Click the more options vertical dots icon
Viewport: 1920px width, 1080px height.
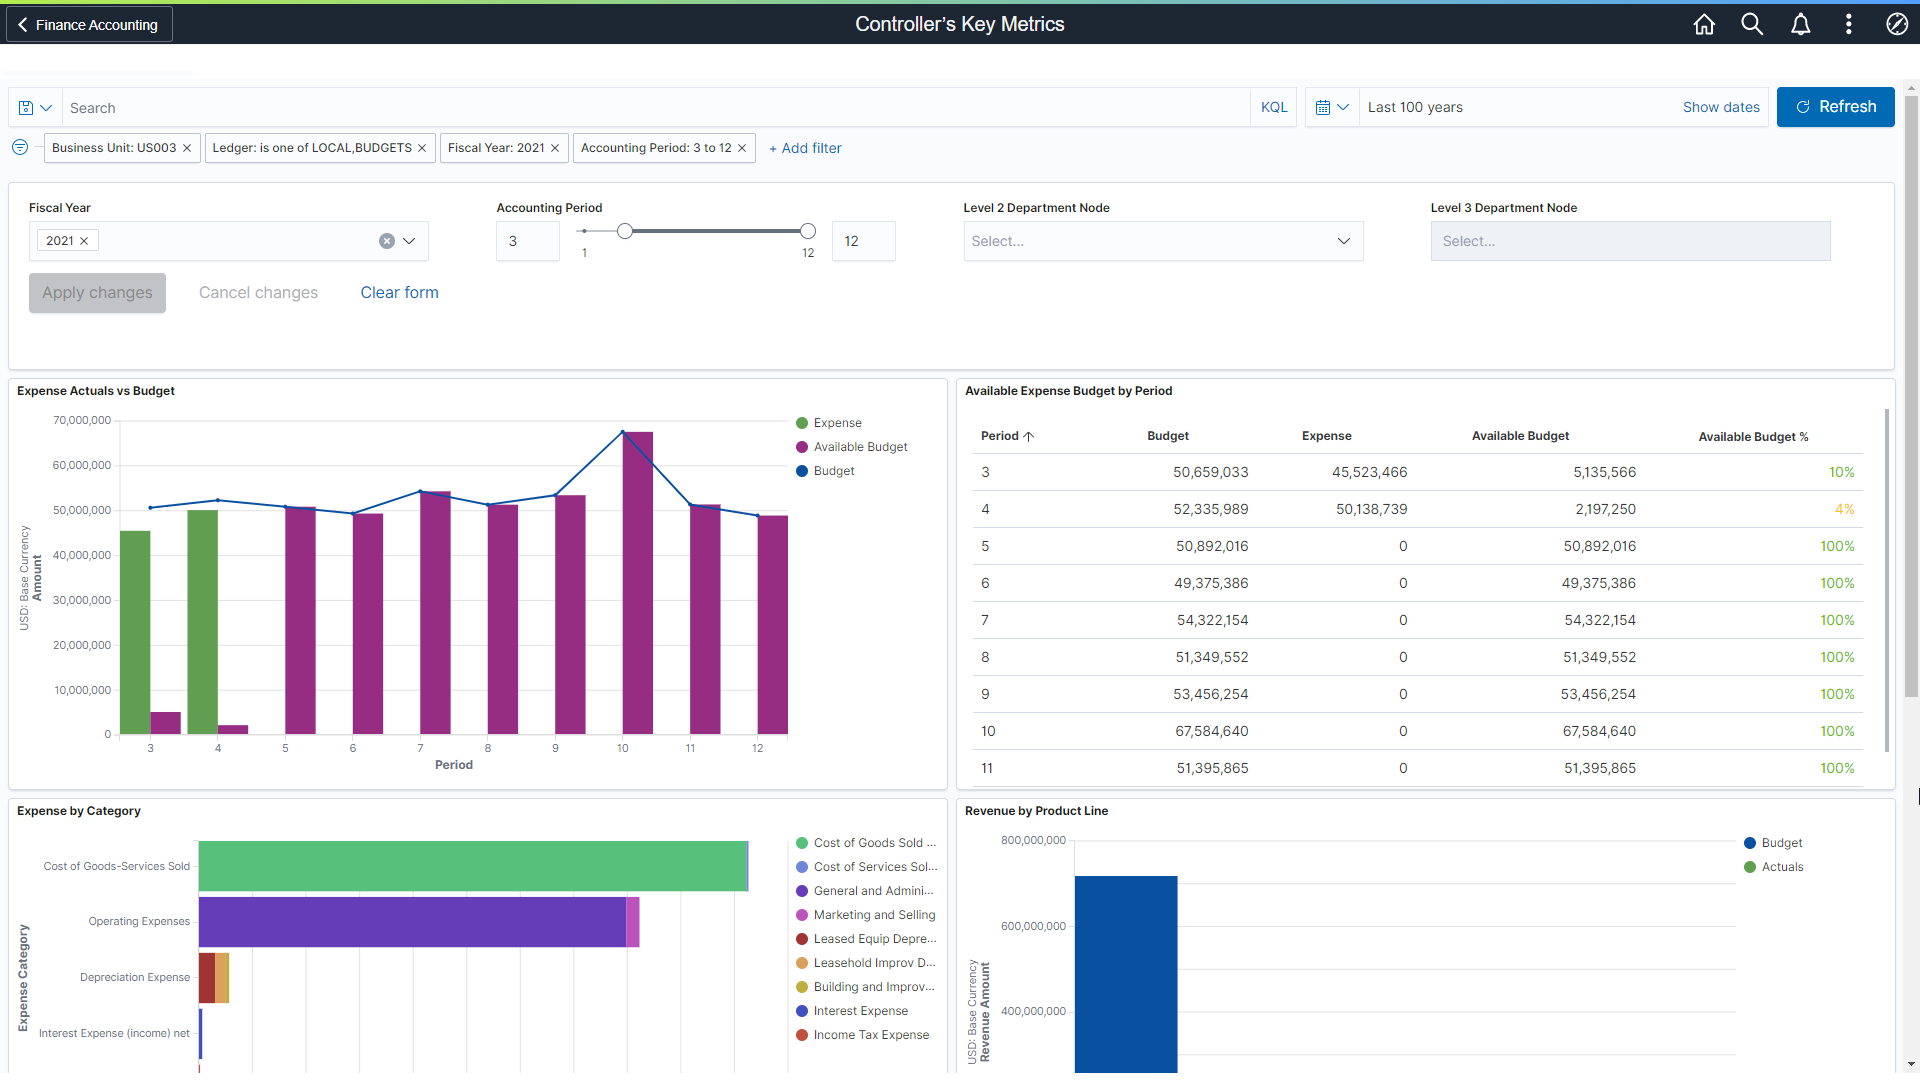1847,22
